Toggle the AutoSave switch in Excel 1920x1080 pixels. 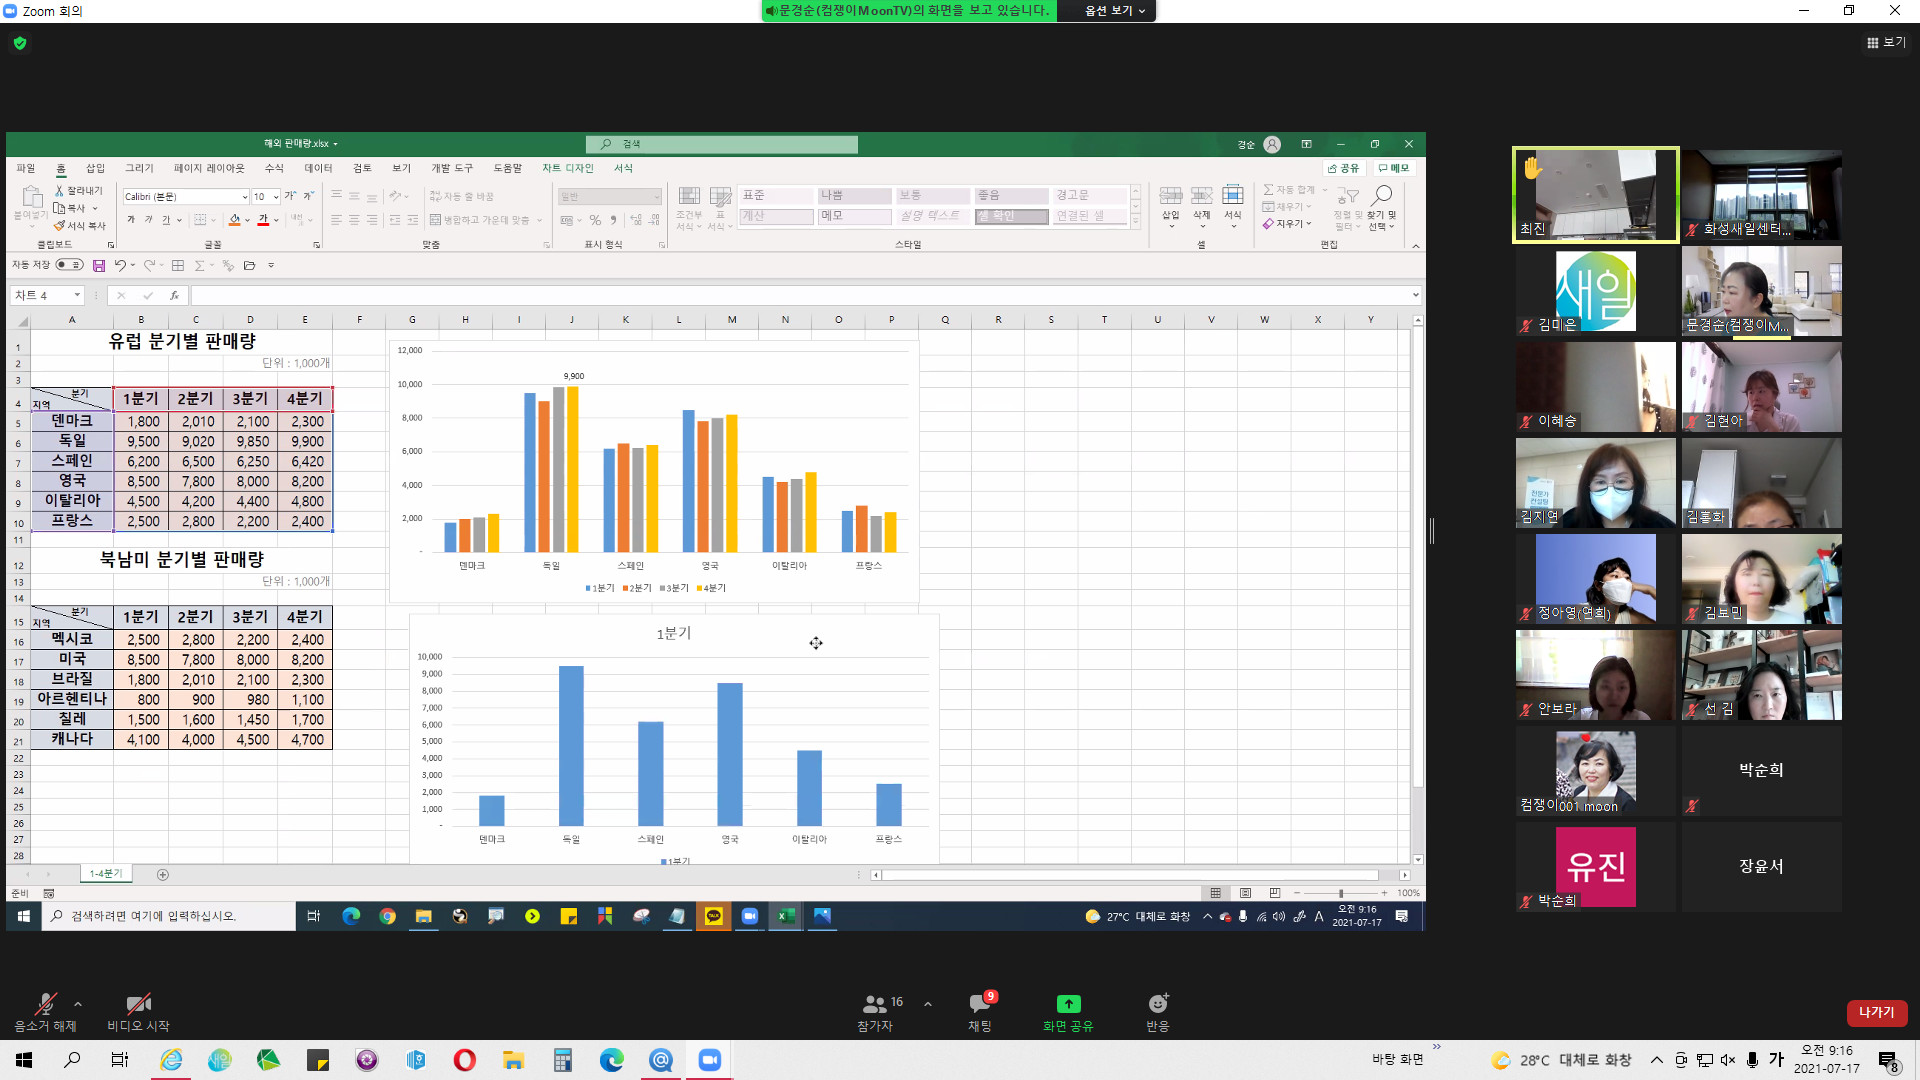tap(69, 265)
